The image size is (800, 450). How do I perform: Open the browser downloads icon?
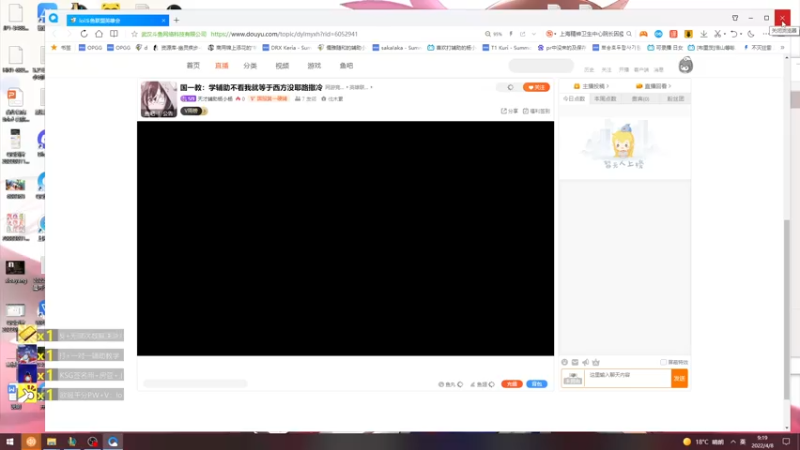(x=704, y=34)
